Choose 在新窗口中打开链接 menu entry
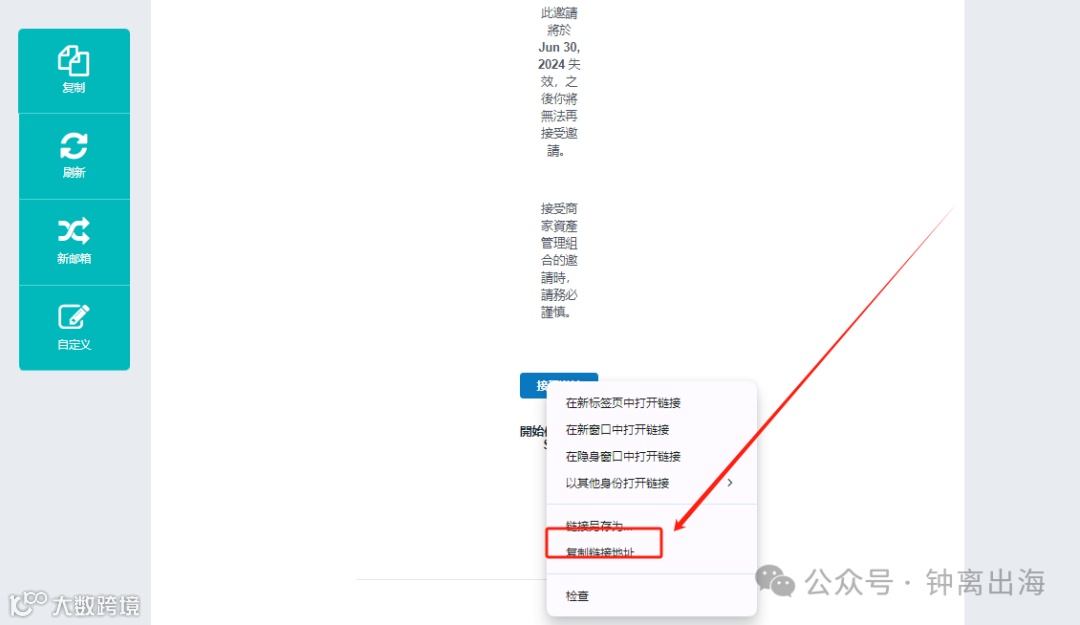Image resolution: width=1080 pixels, height=625 pixels. pos(617,430)
